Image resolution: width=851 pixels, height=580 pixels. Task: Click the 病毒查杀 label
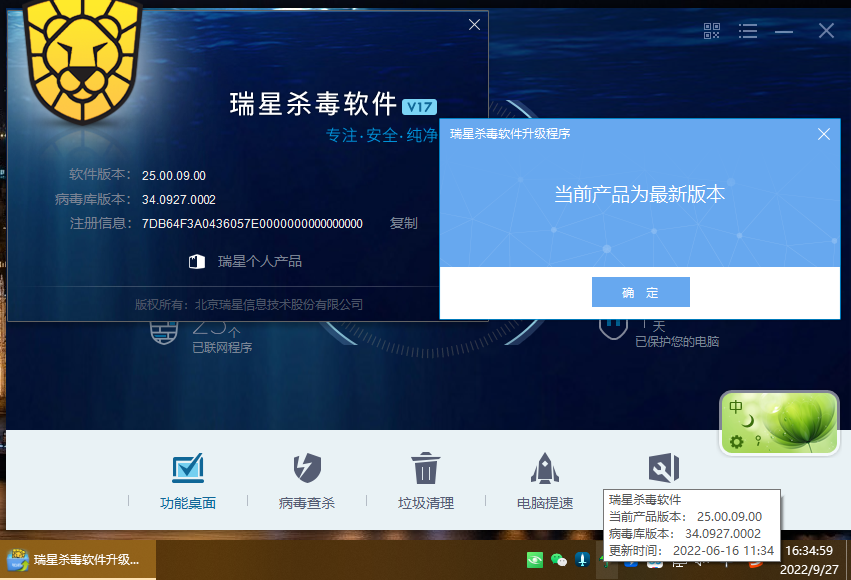(307, 503)
